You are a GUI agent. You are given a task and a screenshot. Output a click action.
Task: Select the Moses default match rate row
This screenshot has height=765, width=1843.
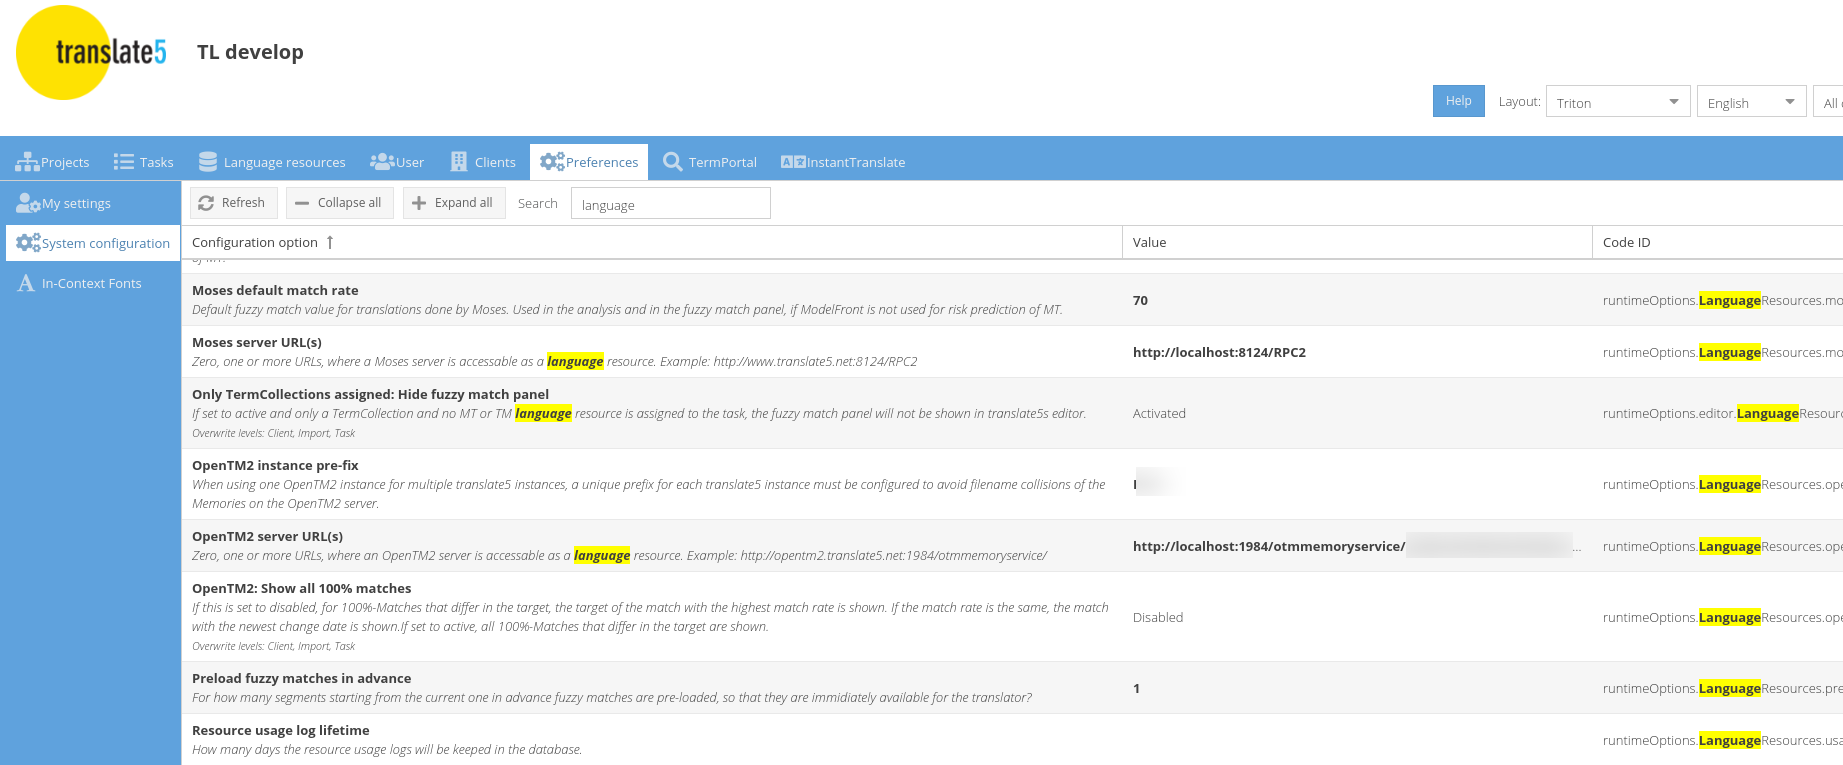click(1012, 300)
